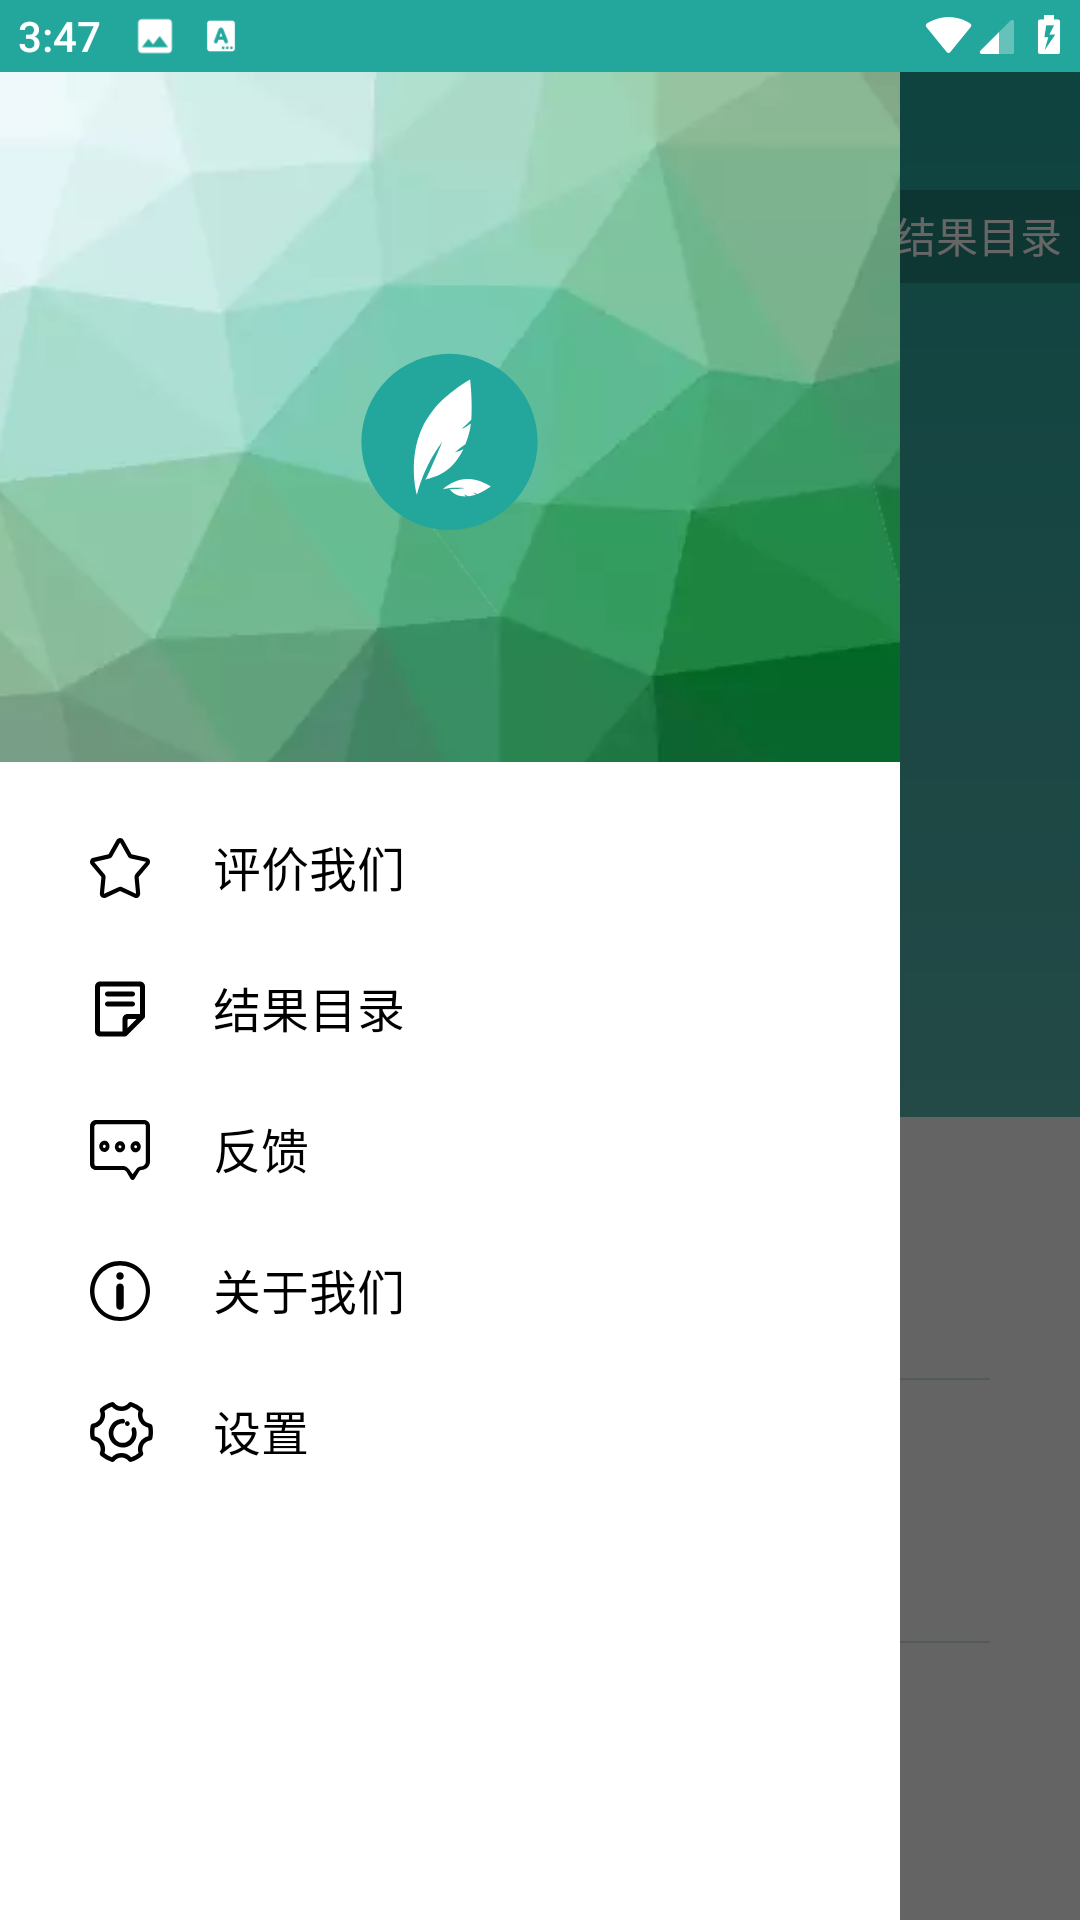This screenshot has height=1920, width=1080.
Task: Tap the dark teal area beside drawer
Action: (x=990, y=700)
